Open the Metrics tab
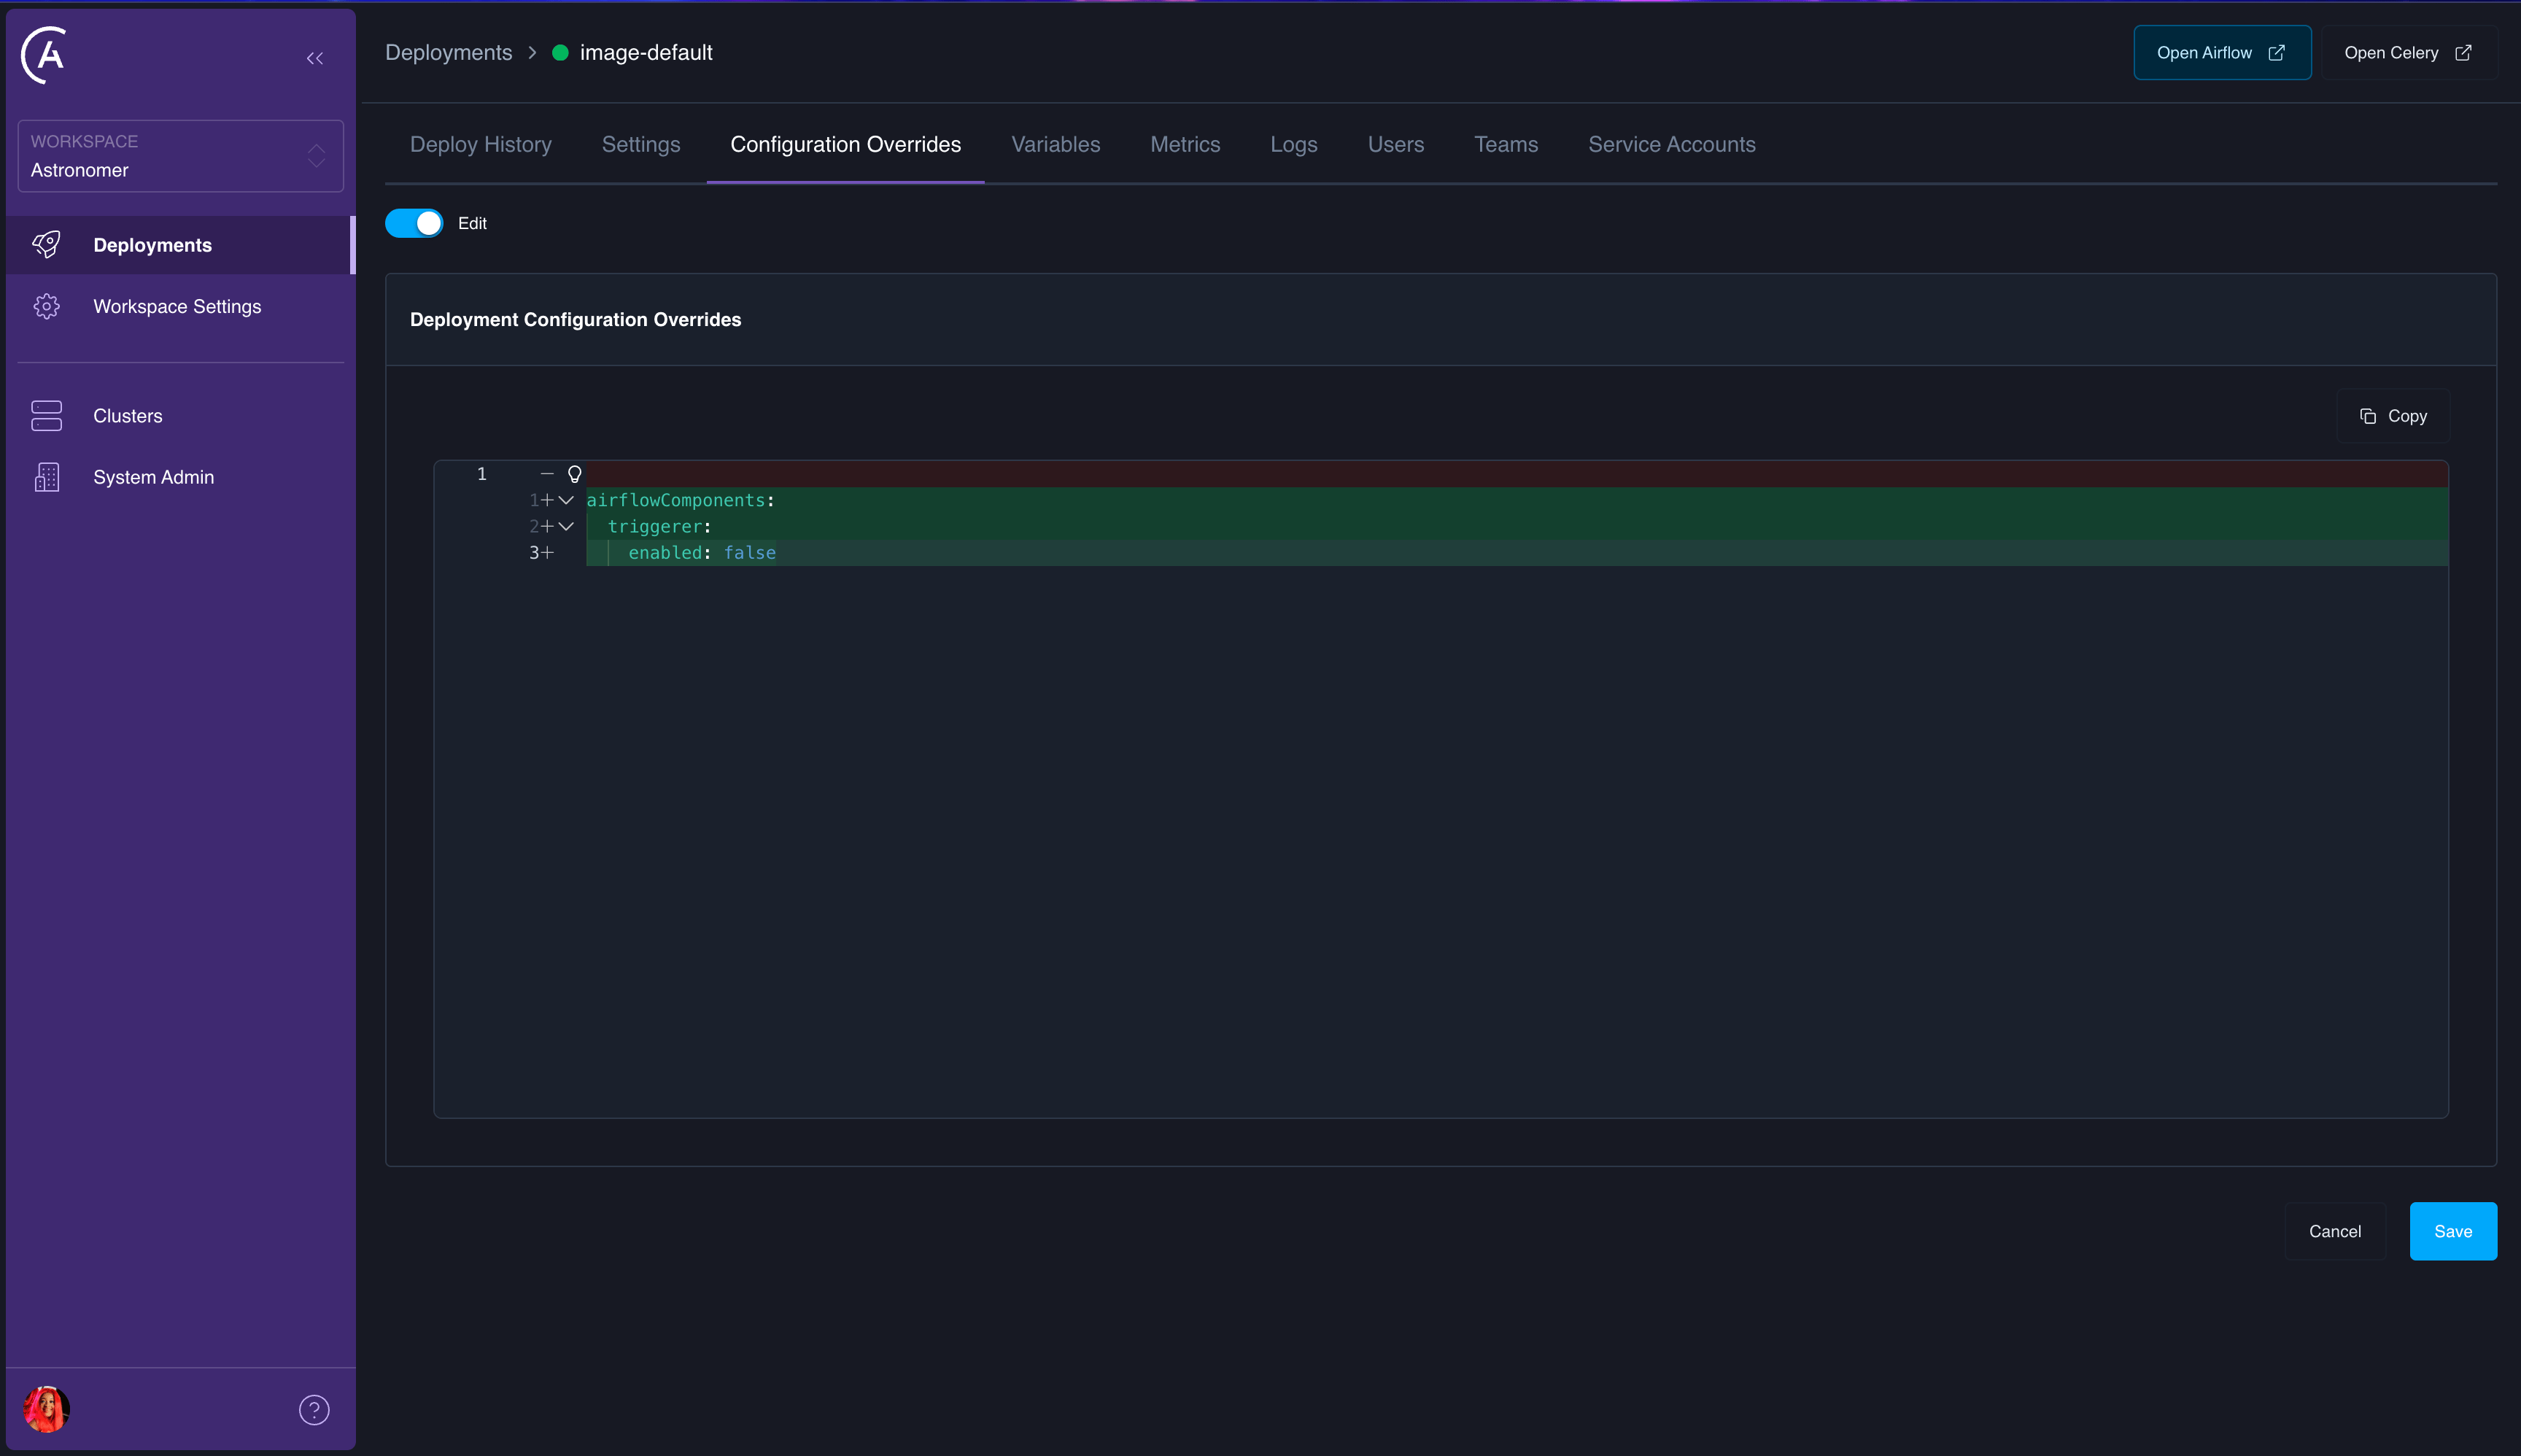 [x=1185, y=144]
